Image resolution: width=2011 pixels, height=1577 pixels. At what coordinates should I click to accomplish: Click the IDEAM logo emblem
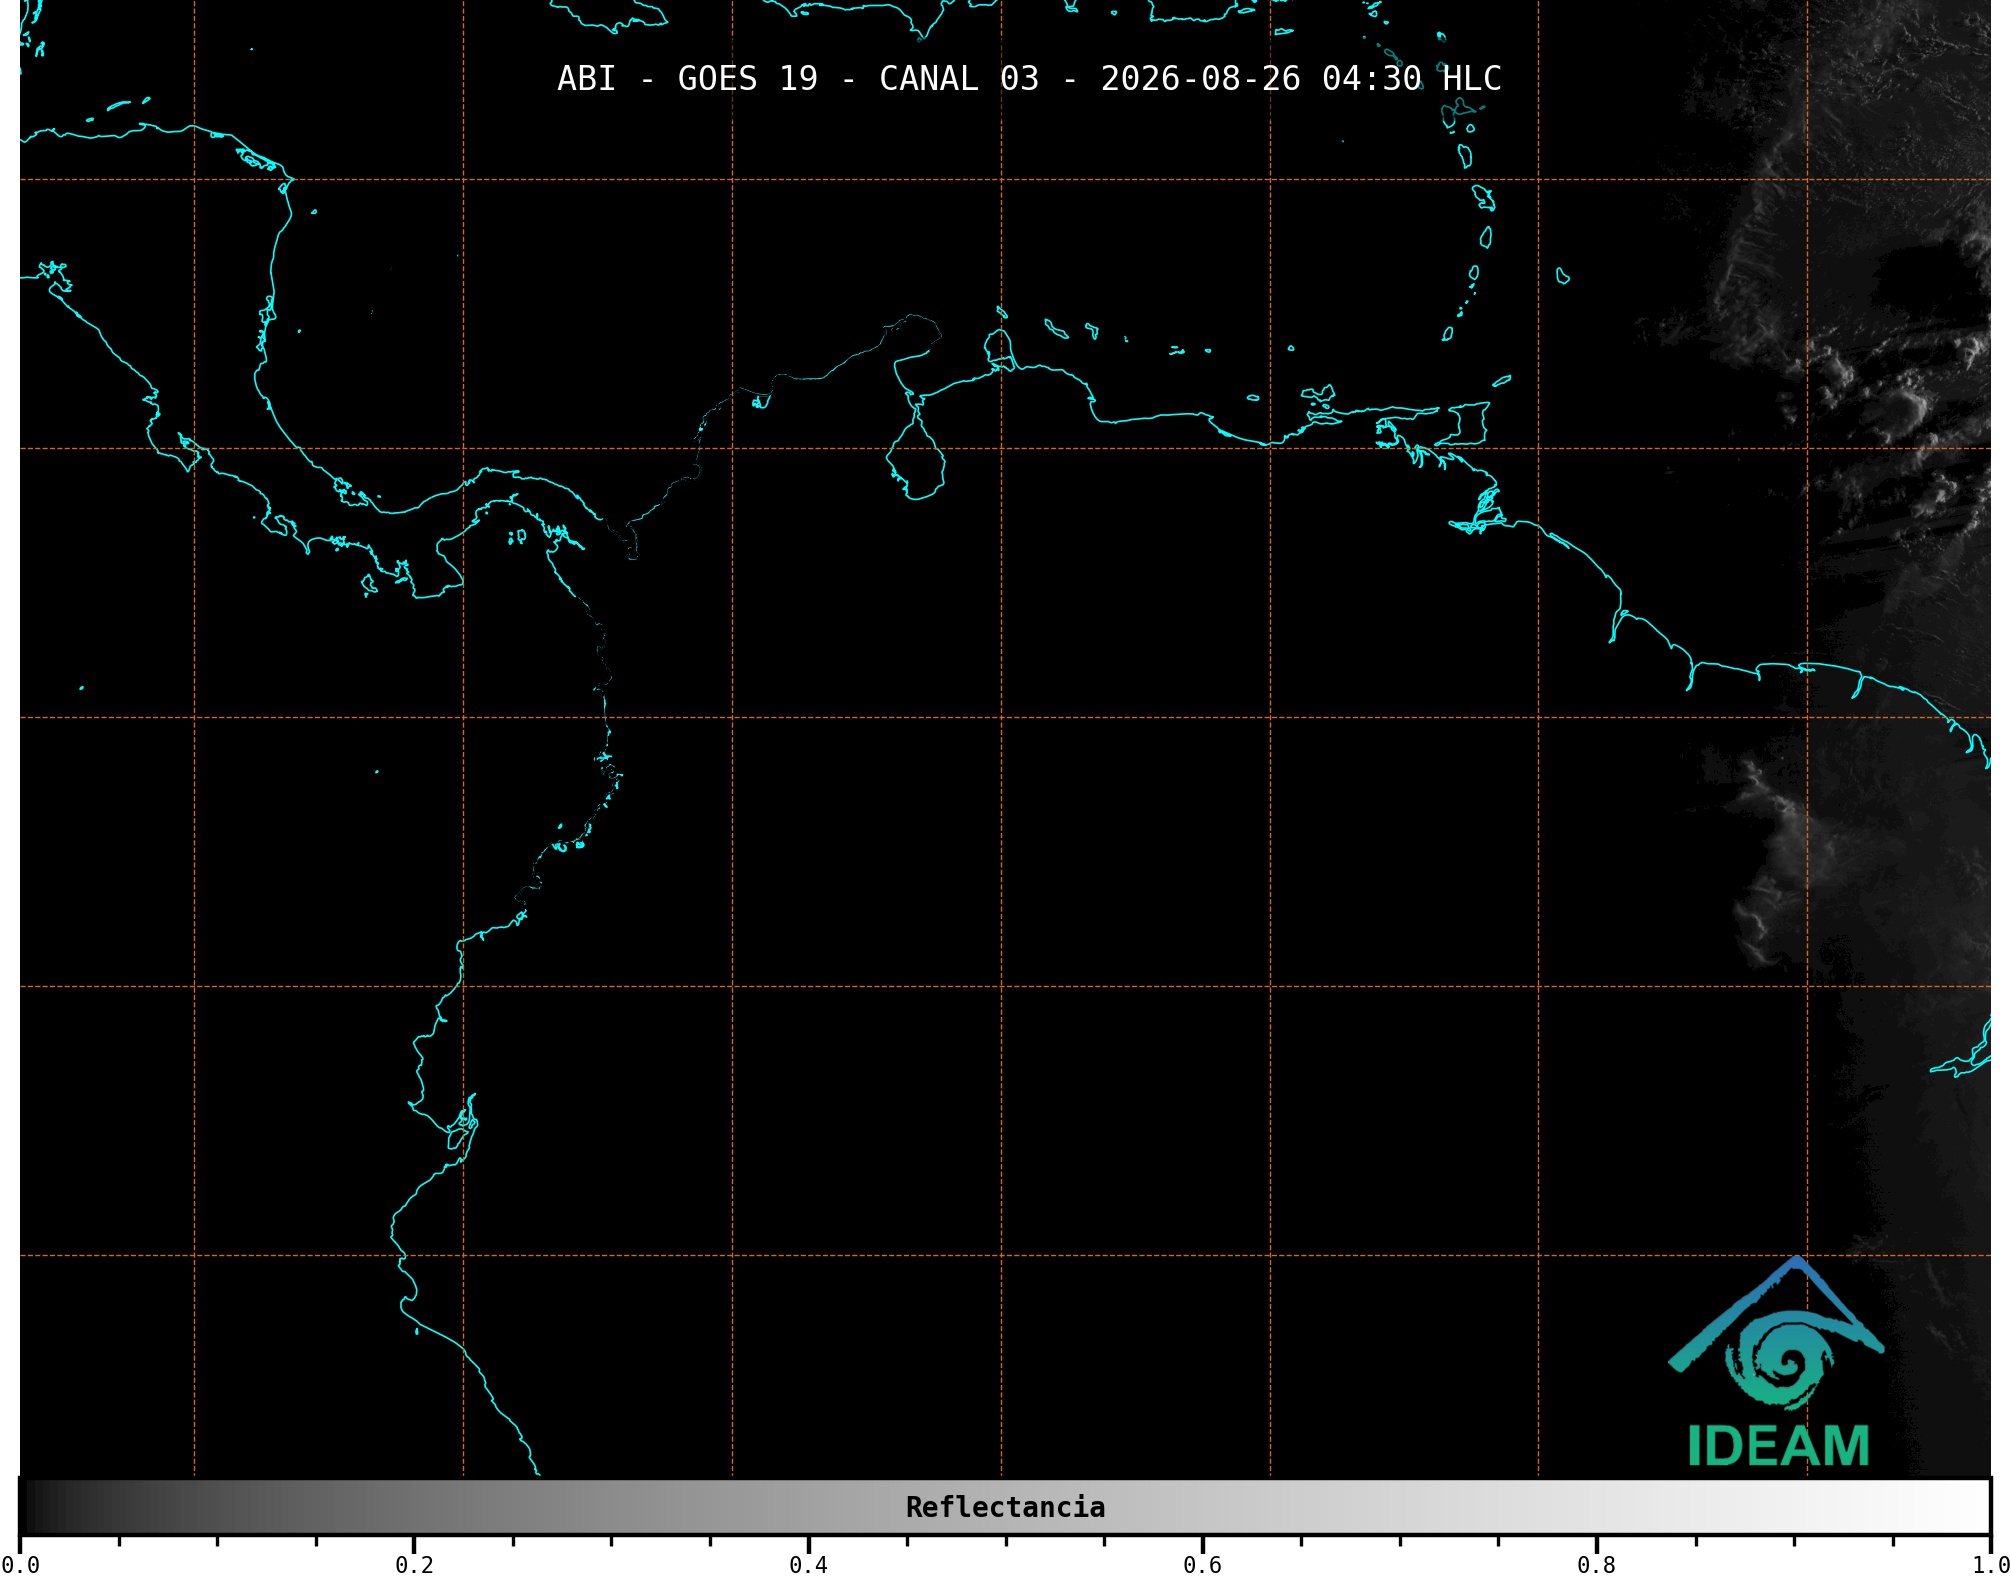tap(1776, 1333)
